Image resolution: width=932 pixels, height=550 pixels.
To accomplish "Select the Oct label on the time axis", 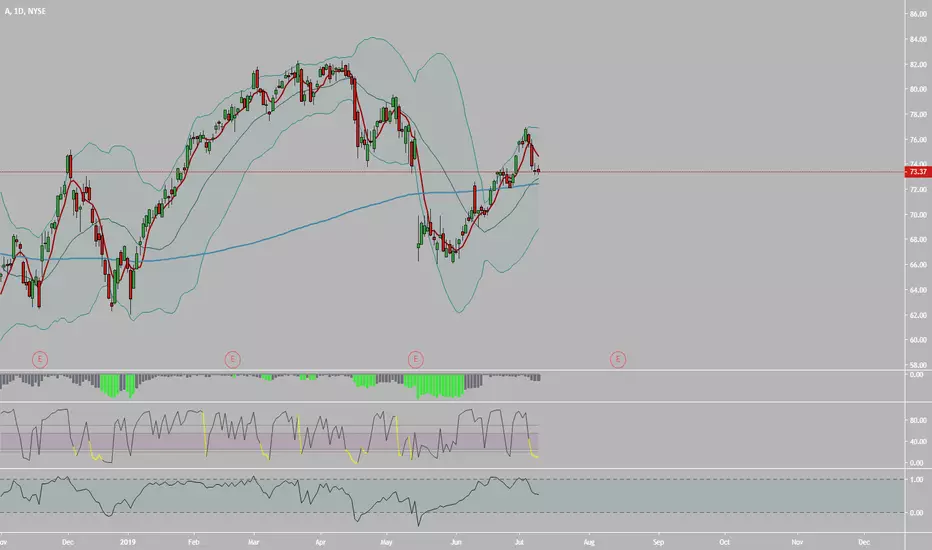I will 725,542.
